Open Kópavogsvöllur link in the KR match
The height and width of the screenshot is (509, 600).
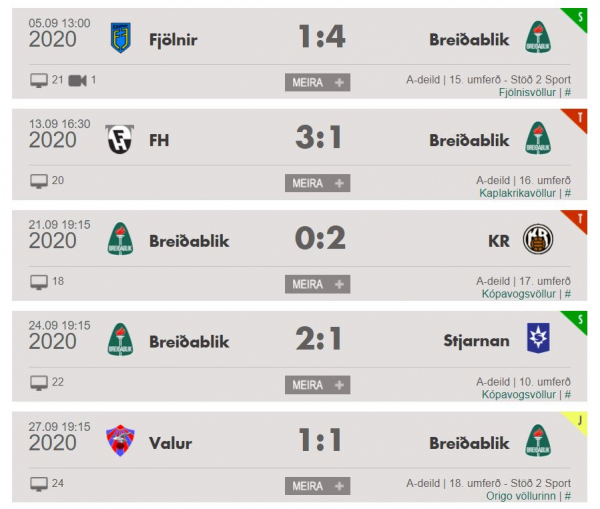pyautogui.click(x=518, y=294)
